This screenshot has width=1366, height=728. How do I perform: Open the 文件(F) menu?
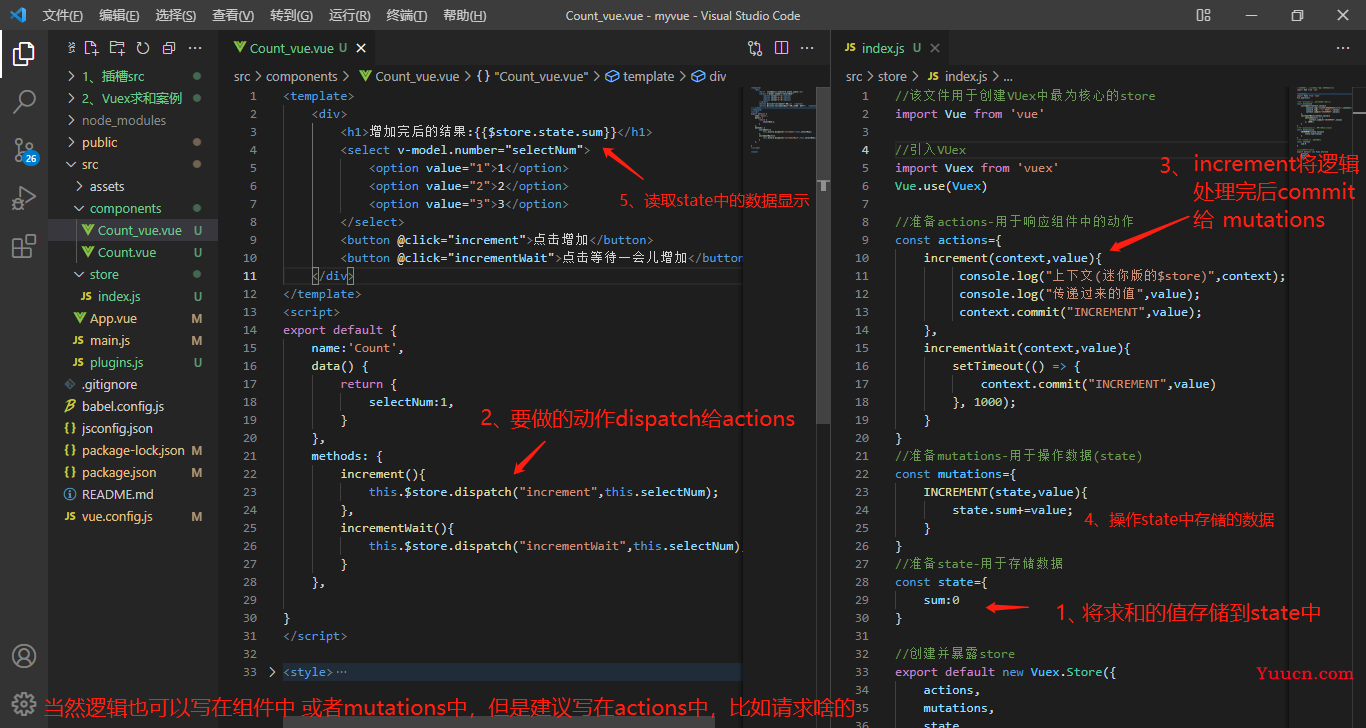pos(63,16)
